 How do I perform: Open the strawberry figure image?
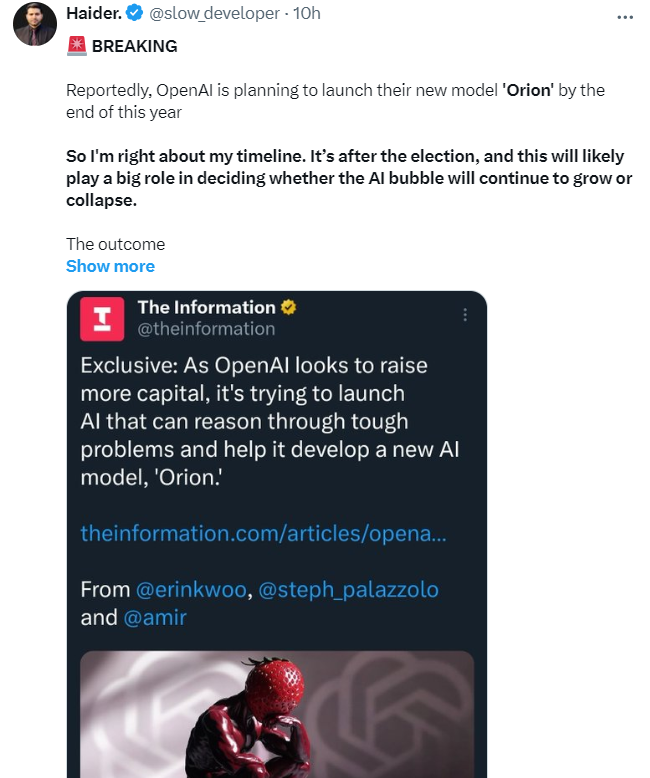point(276,714)
